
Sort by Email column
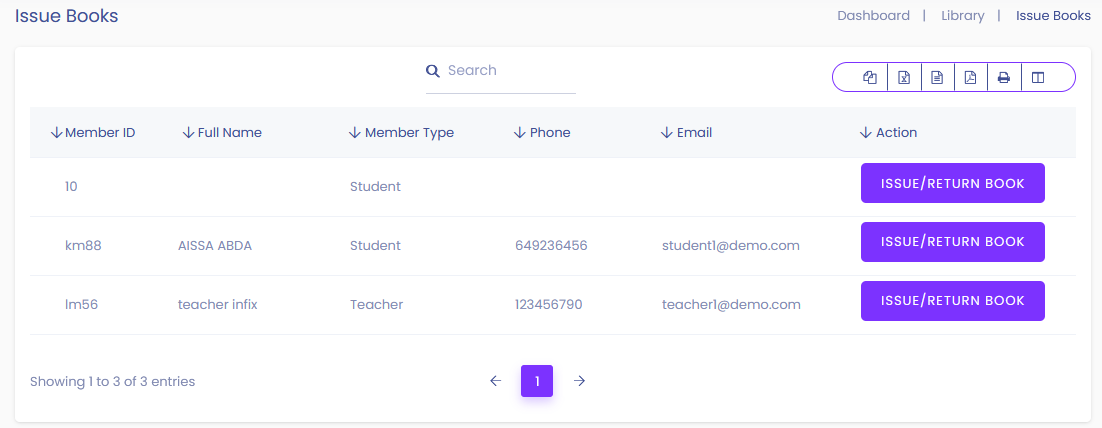coord(687,132)
